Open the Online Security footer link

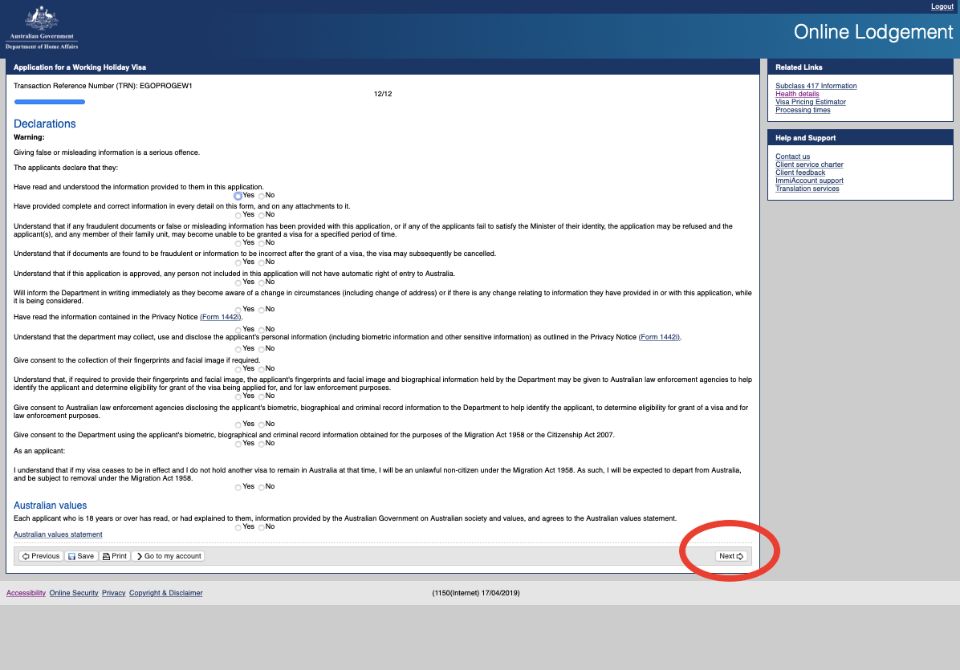click(73, 593)
